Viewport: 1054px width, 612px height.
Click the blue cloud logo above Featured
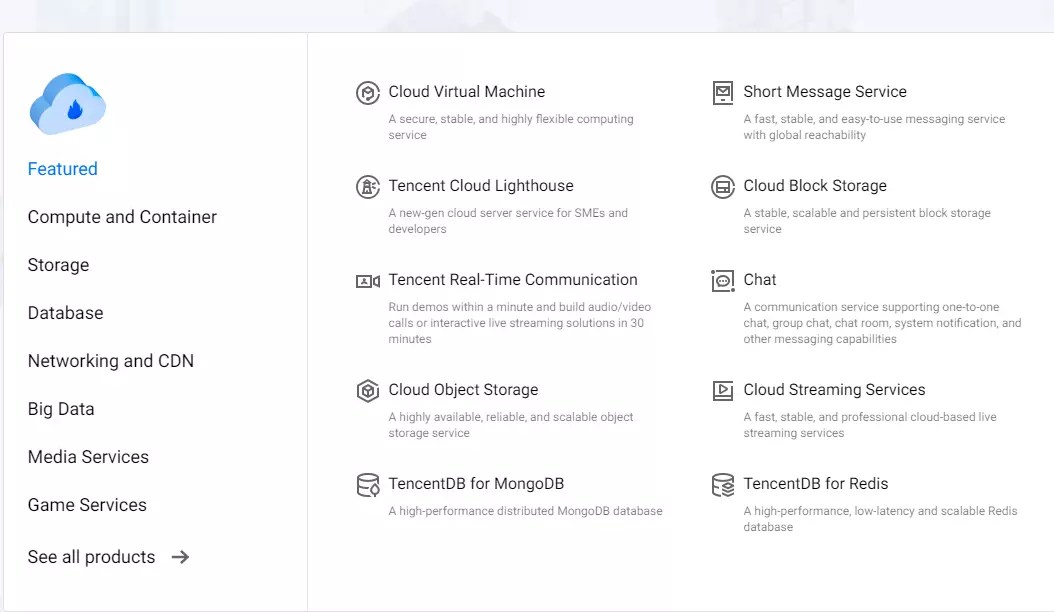click(x=67, y=103)
